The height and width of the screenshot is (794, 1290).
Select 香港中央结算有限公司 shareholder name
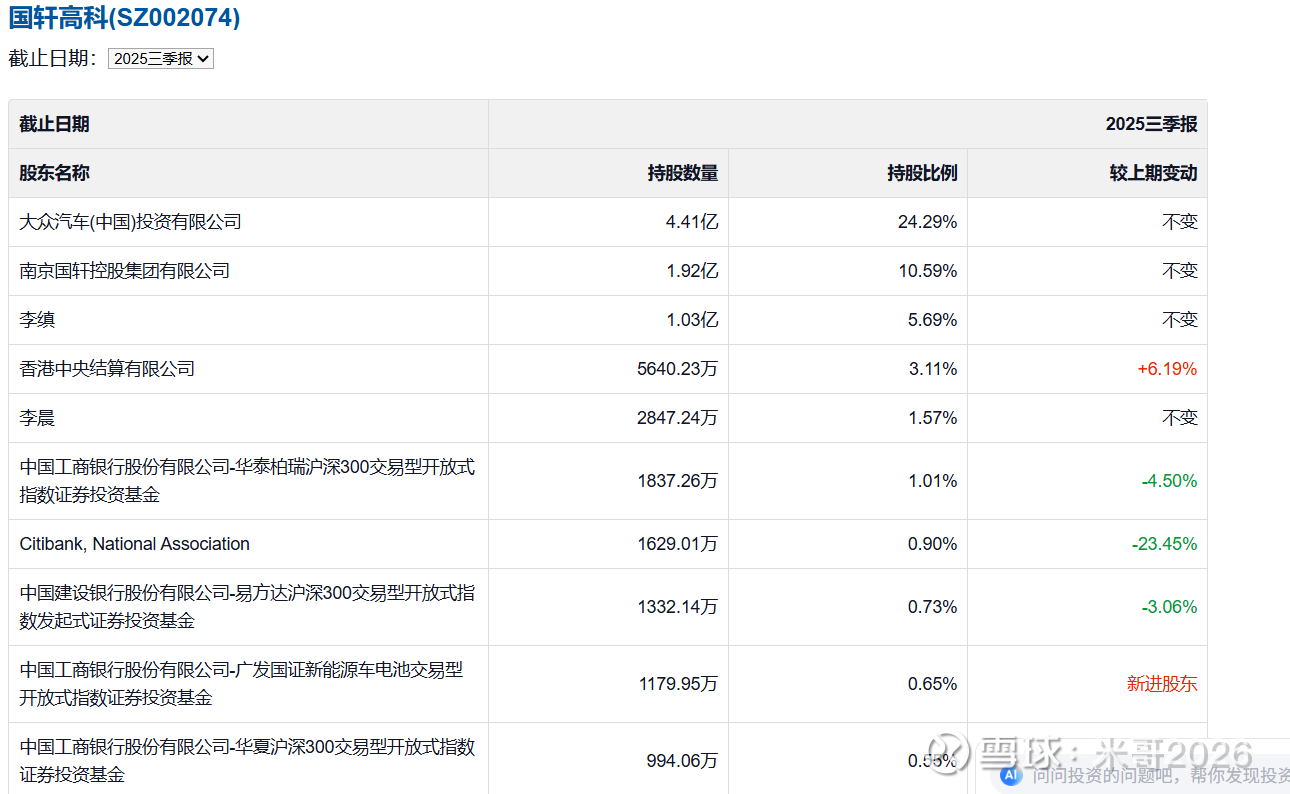(x=107, y=369)
